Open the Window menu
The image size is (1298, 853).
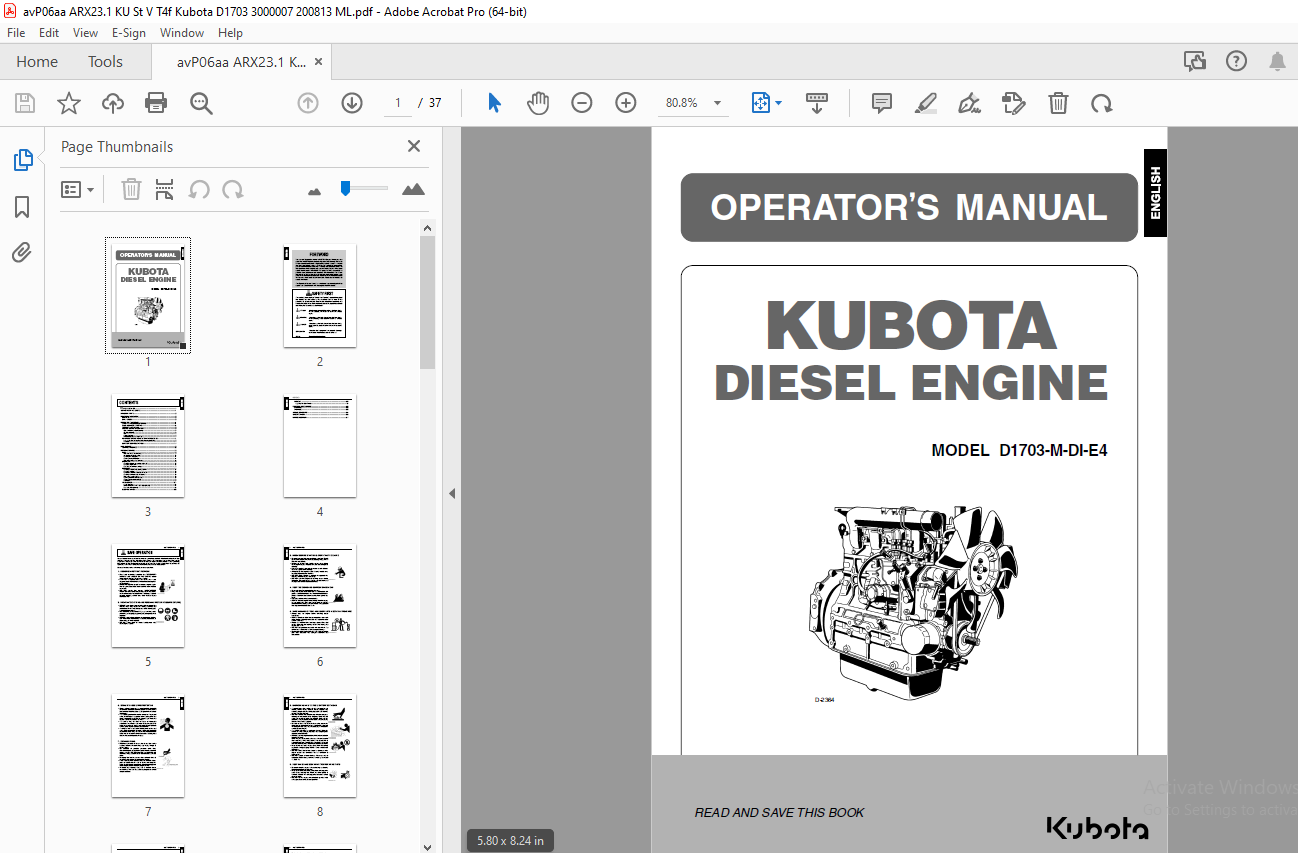tap(182, 32)
